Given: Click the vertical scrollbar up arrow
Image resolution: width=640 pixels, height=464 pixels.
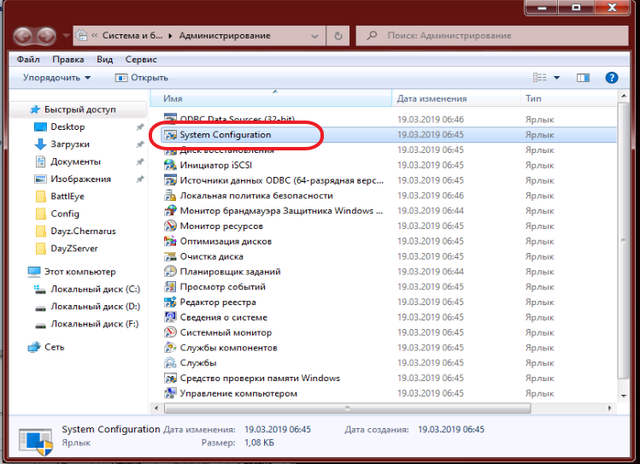Looking at the screenshot, I should click(623, 97).
